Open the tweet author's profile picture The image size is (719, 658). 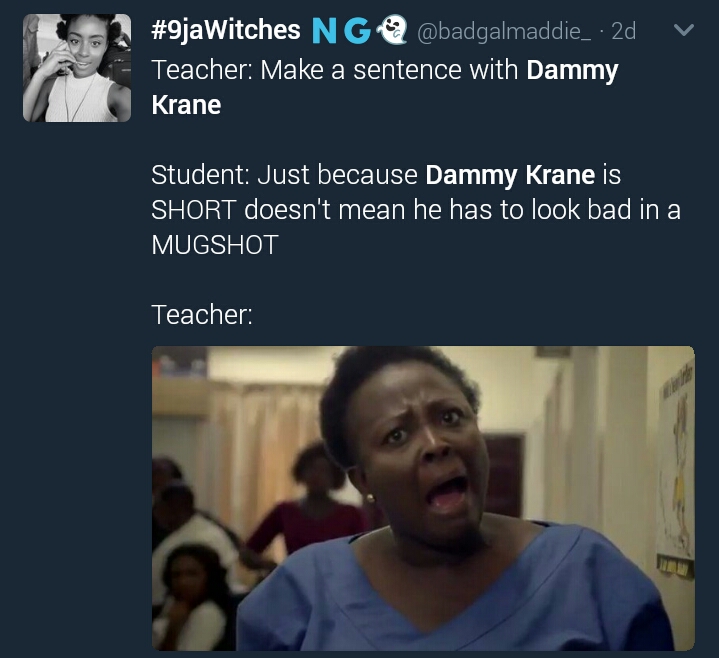(77, 68)
